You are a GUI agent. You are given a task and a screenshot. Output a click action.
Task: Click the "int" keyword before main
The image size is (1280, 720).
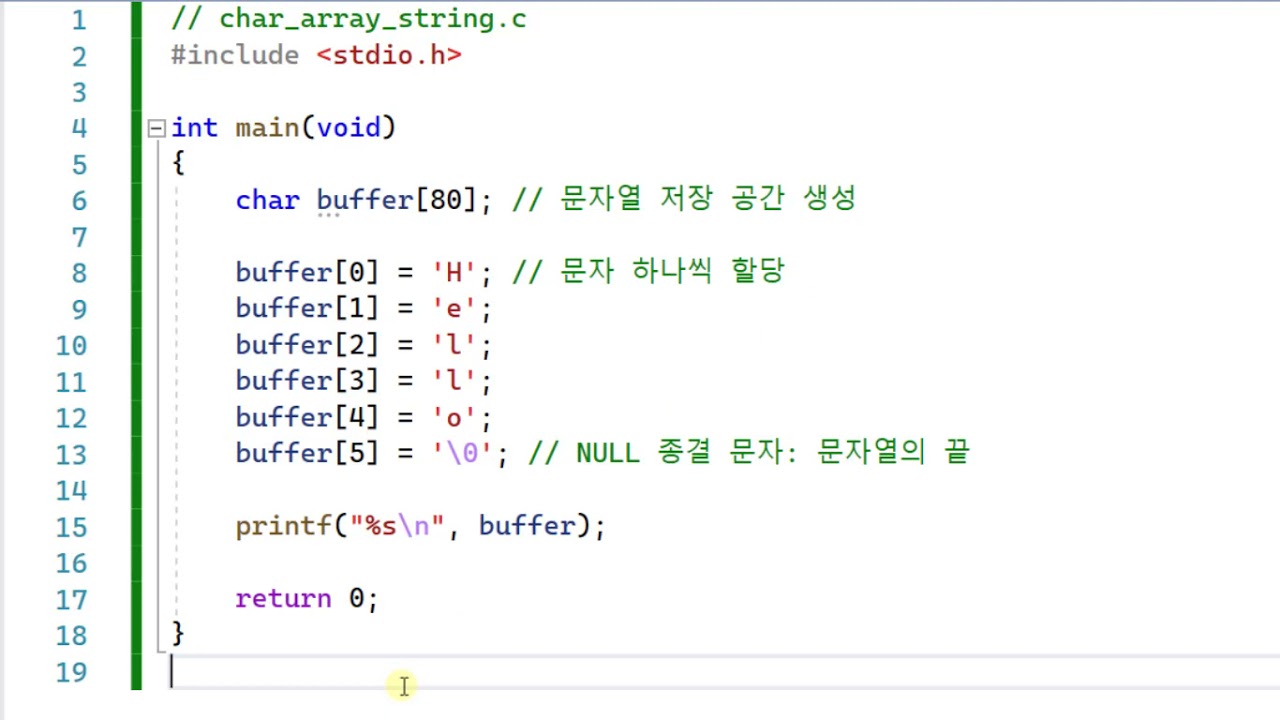tap(194, 128)
